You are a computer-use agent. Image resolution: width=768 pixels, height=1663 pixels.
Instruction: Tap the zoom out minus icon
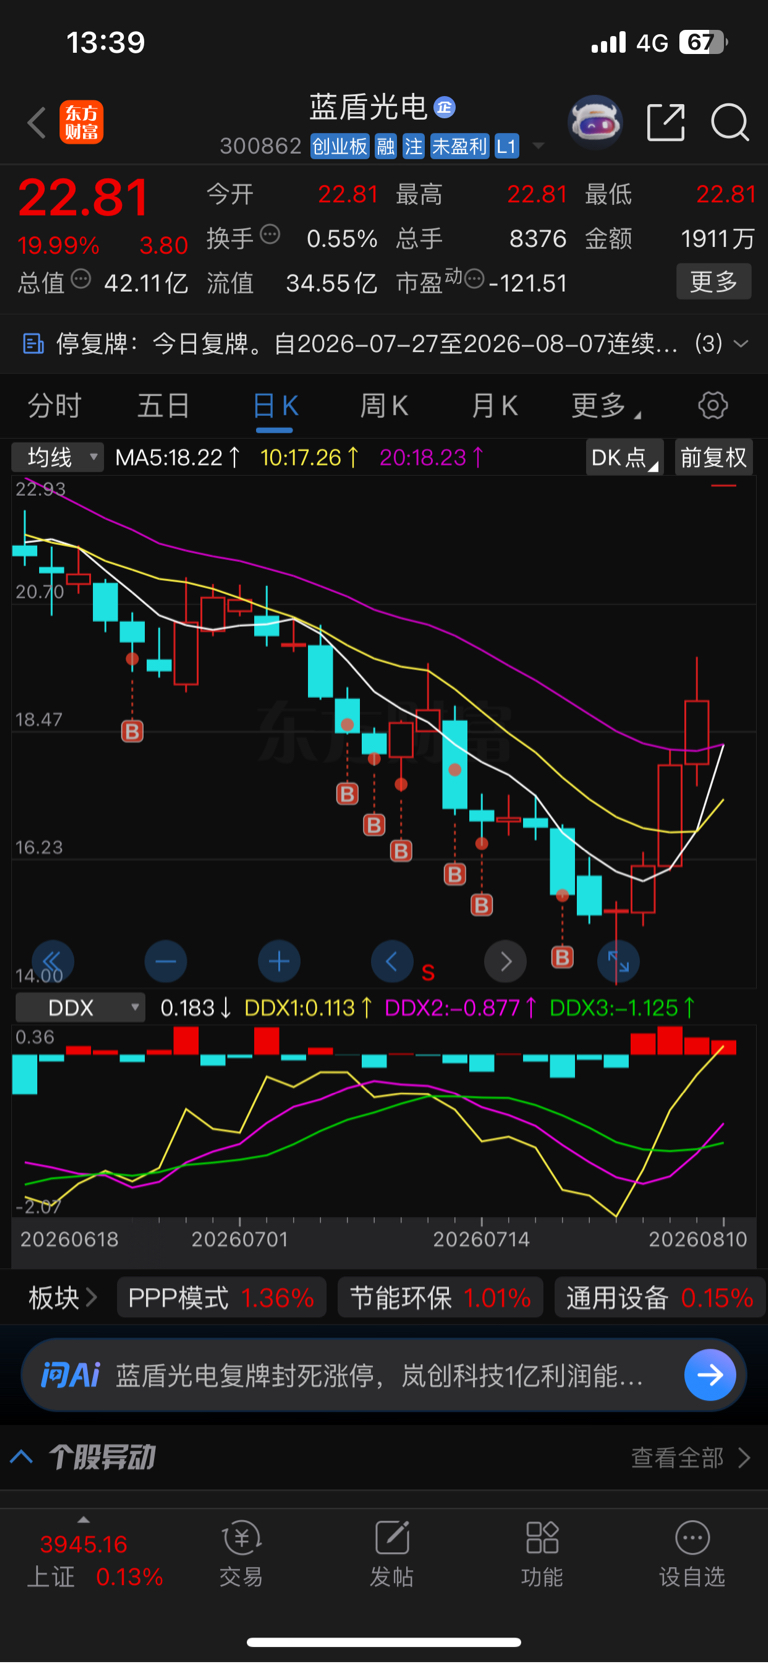(x=166, y=962)
